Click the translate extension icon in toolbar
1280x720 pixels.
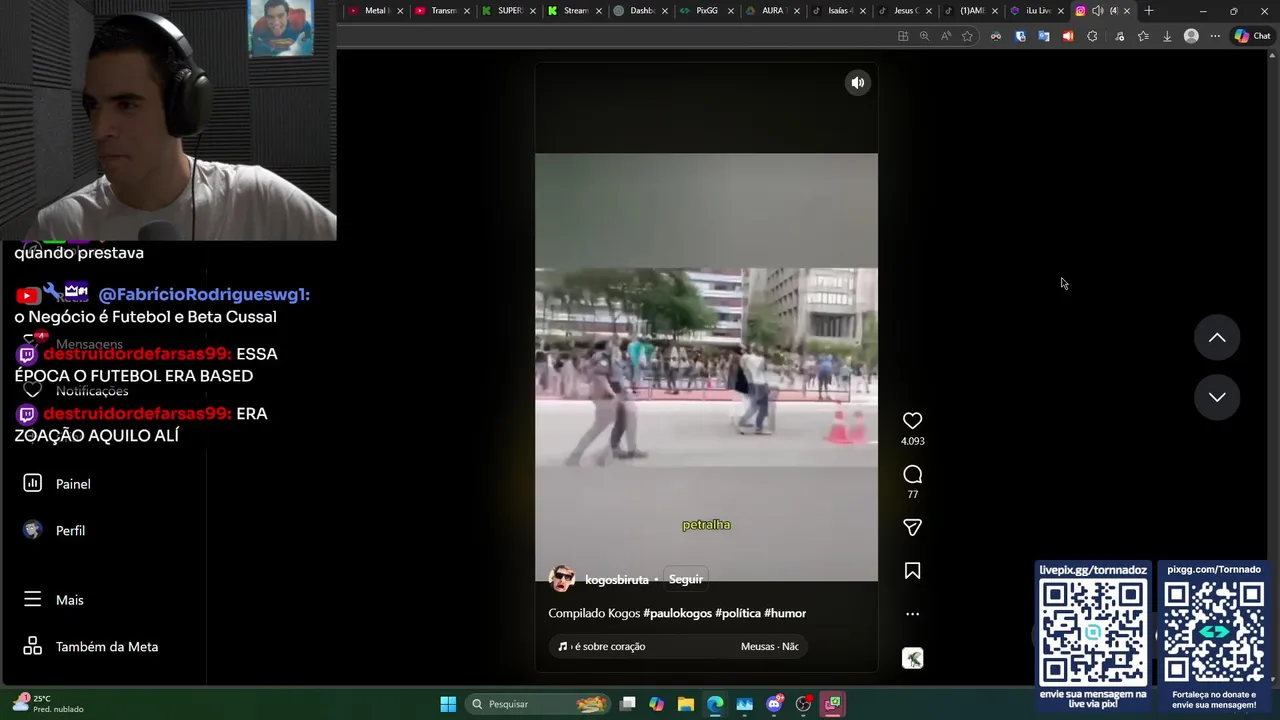(1044, 36)
